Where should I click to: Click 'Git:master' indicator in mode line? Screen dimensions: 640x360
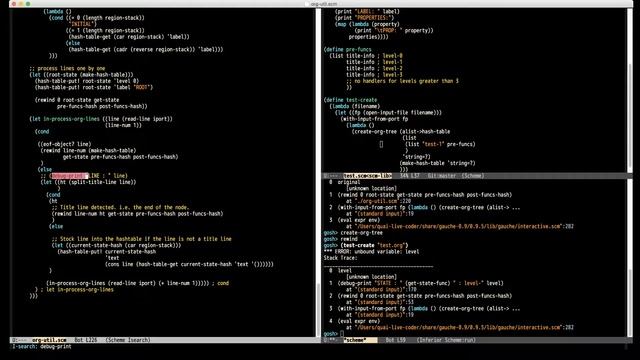click(442, 176)
